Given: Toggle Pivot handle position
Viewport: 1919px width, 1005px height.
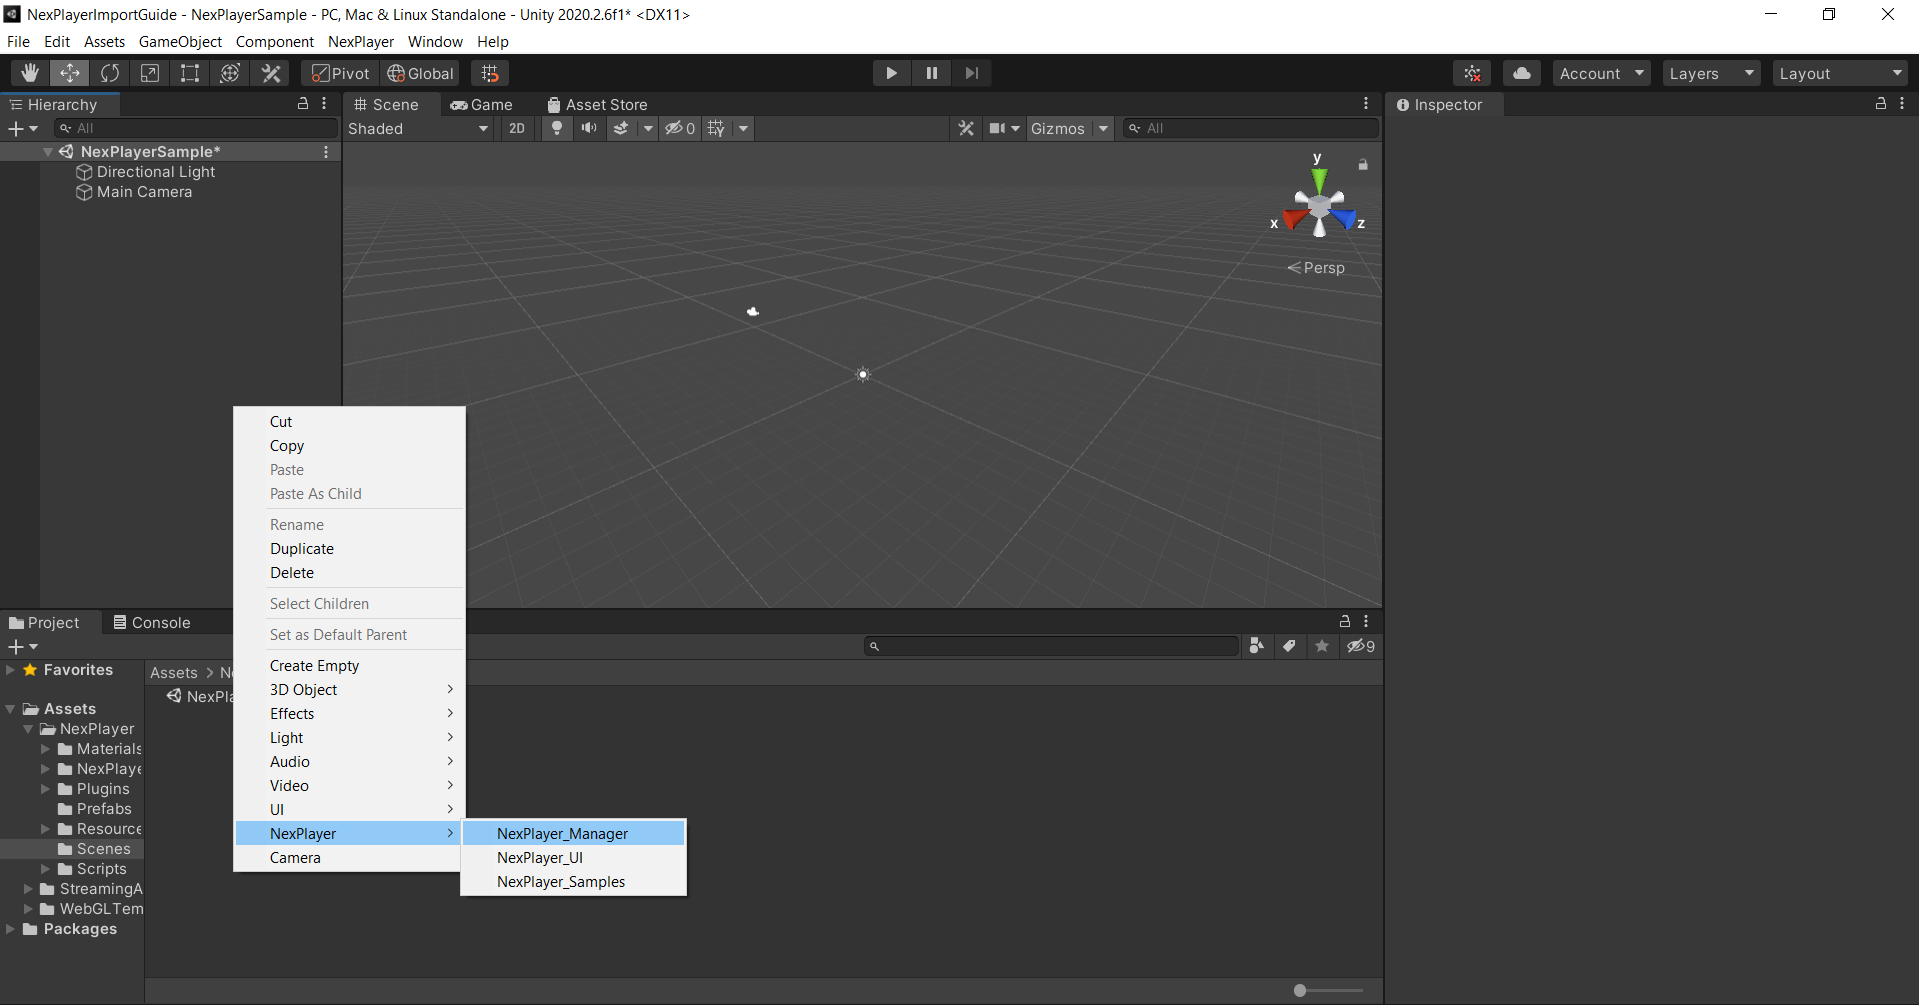Looking at the screenshot, I should [x=340, y=73].
